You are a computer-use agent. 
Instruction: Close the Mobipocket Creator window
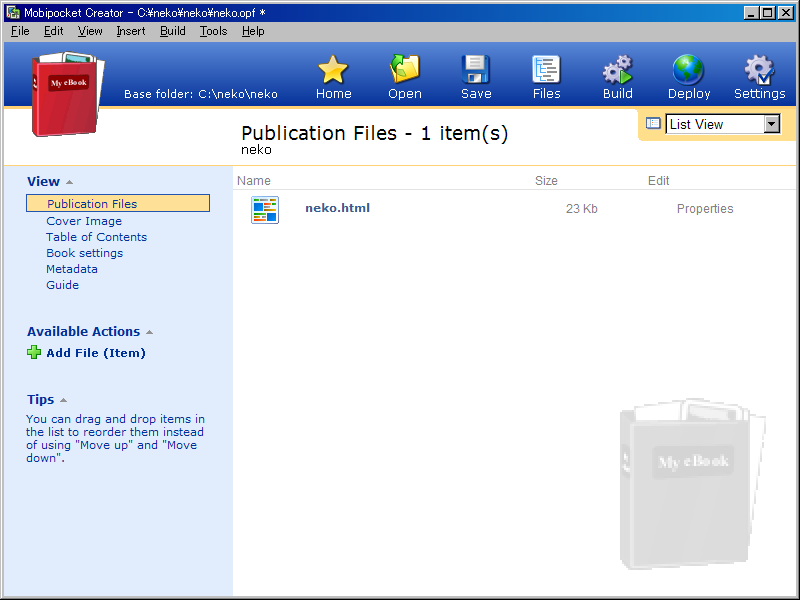coord(786,13)
